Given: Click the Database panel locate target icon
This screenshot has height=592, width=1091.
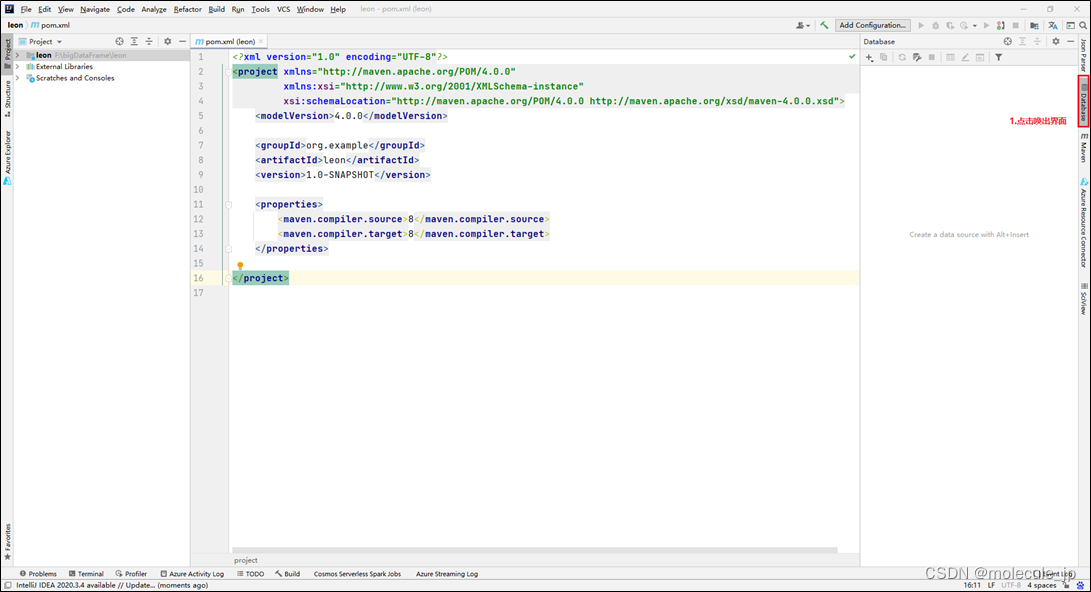Looking at the screenshot, I should [1008, 42].
